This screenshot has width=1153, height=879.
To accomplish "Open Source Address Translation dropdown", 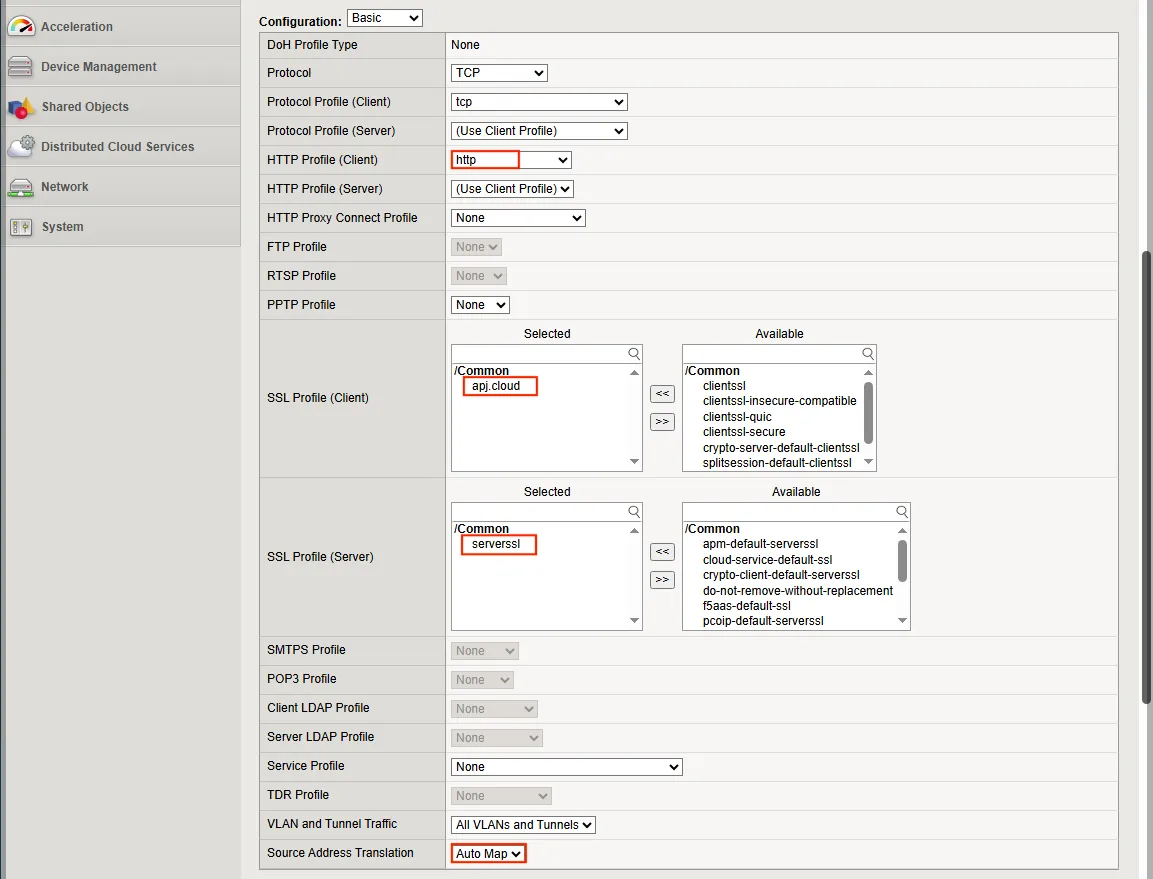I will click(488, 853).
